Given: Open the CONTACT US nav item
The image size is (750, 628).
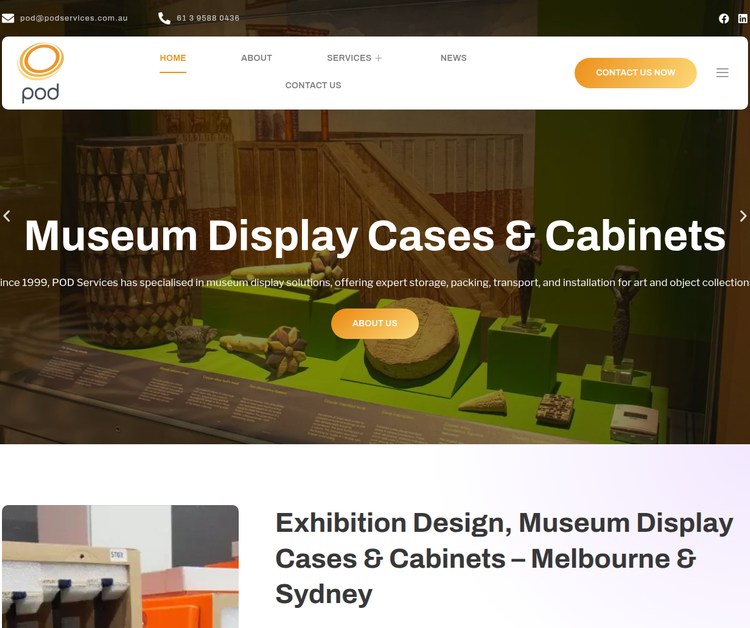Looking at the screenshot, I should coord(313,85).
